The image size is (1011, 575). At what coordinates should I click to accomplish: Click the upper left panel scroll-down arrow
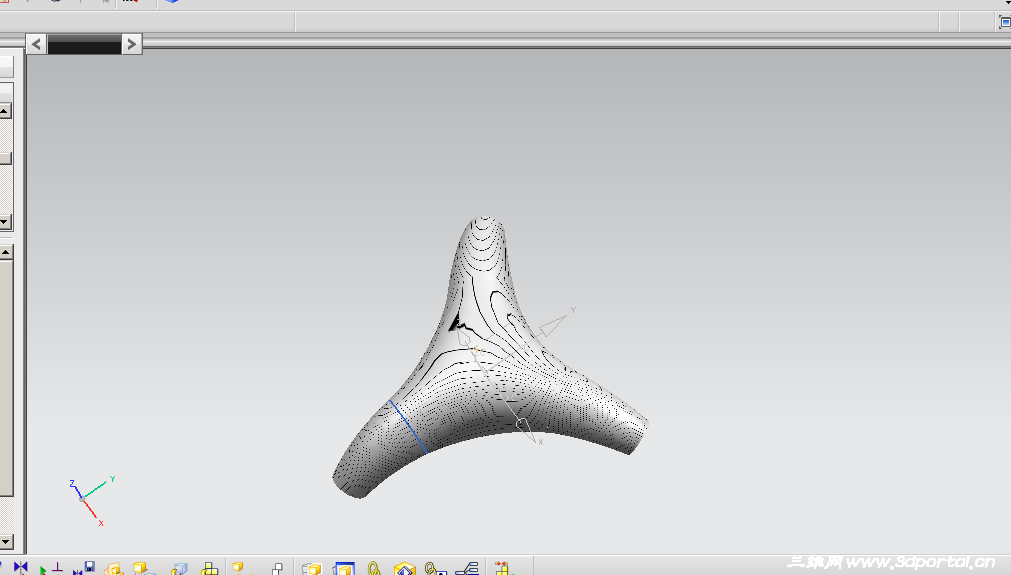pos(5,222)
